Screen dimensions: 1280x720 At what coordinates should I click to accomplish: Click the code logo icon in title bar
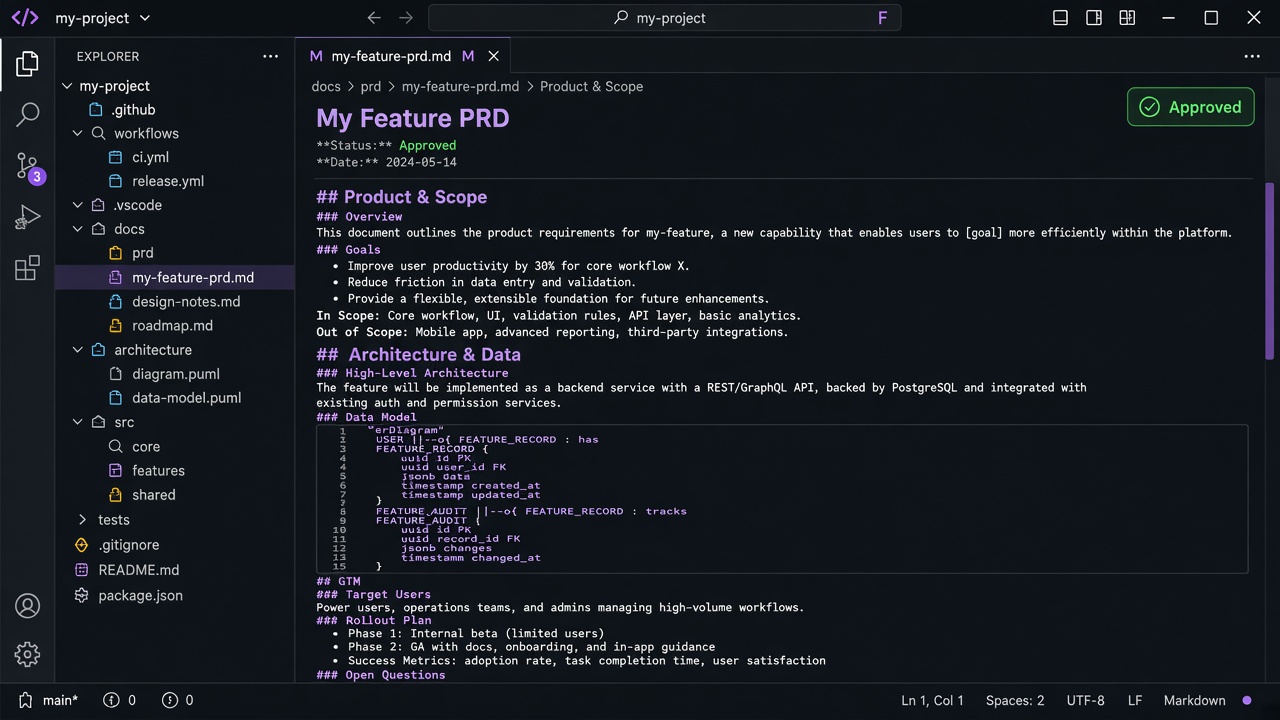25,18
